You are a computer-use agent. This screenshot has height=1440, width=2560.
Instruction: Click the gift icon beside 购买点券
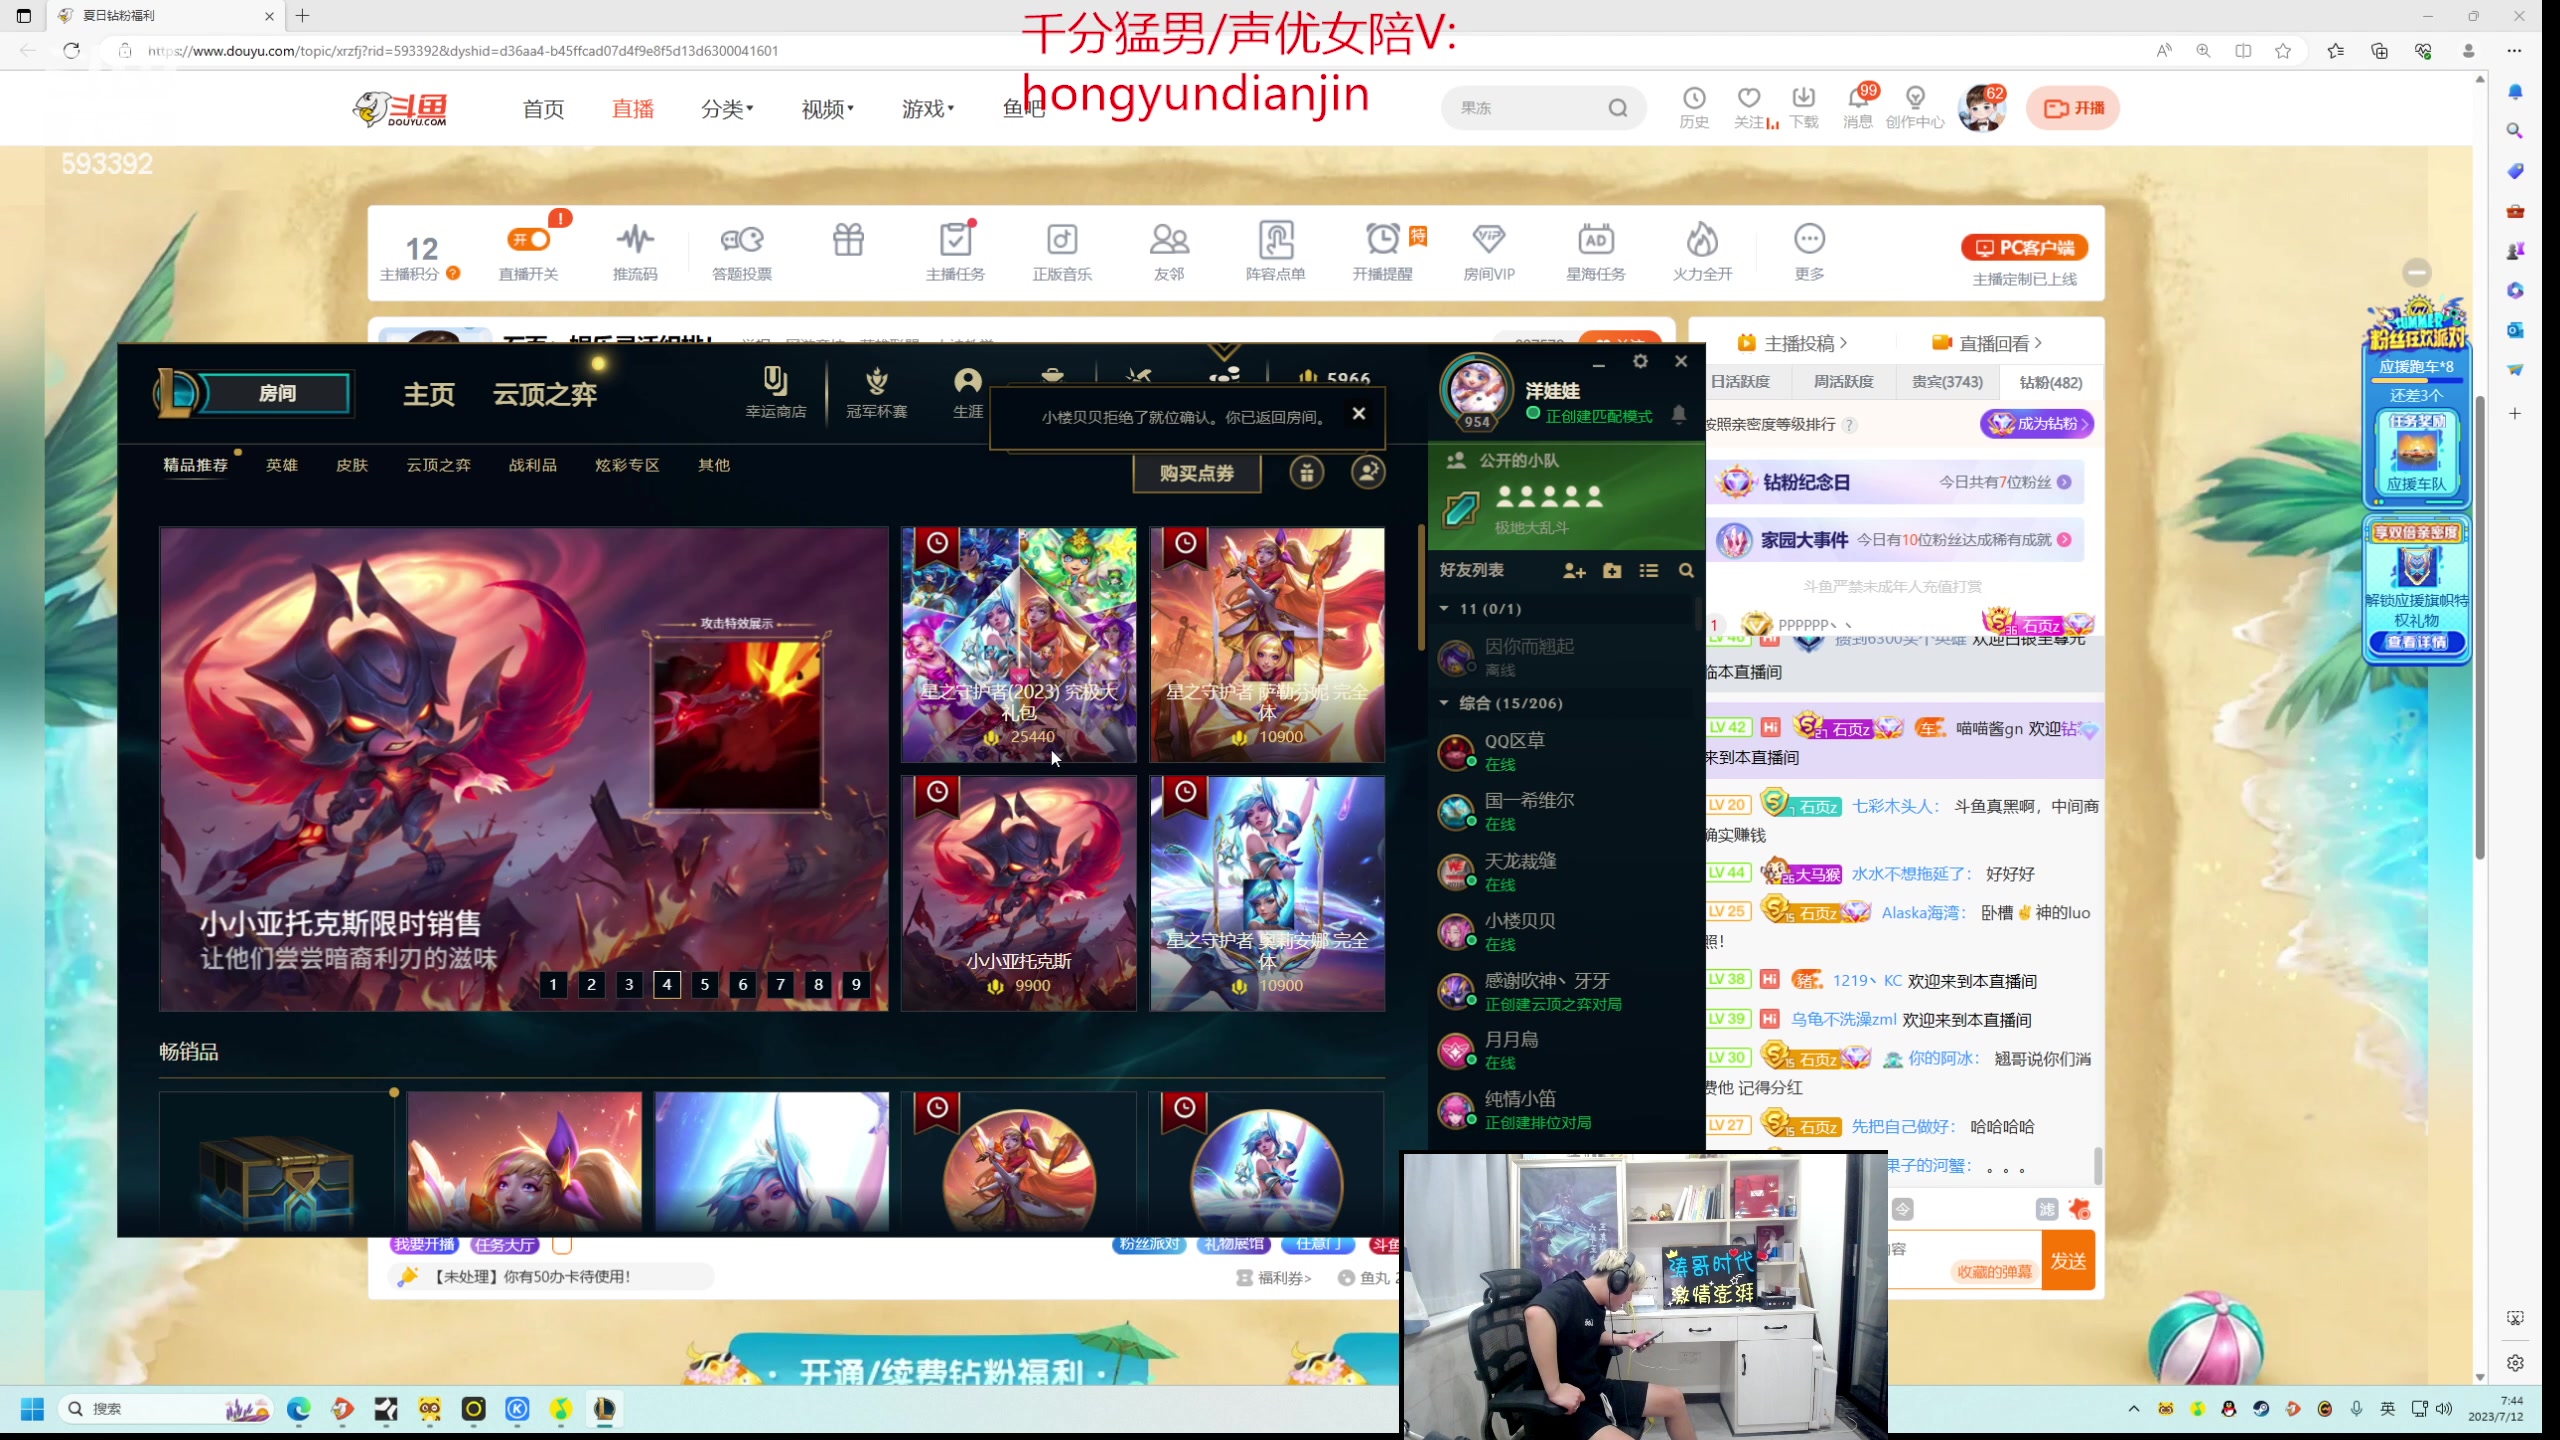(1306, 472)
